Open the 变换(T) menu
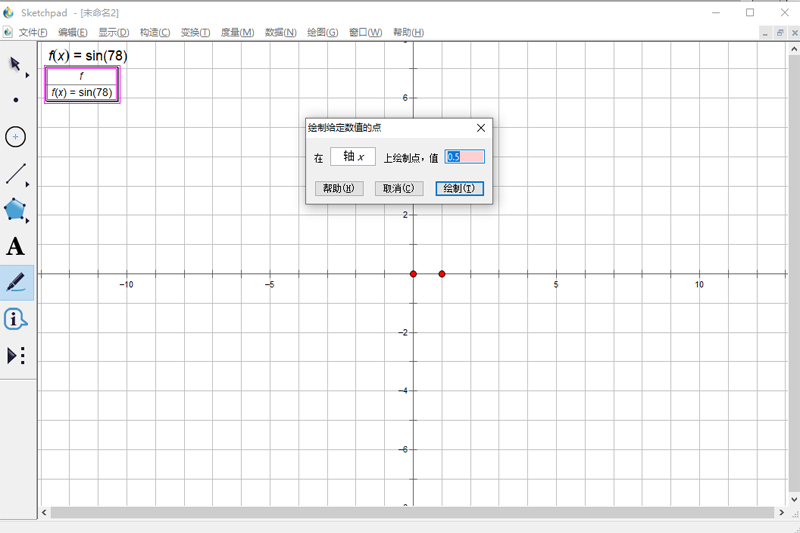800x533 pixels. pos(195,33)
